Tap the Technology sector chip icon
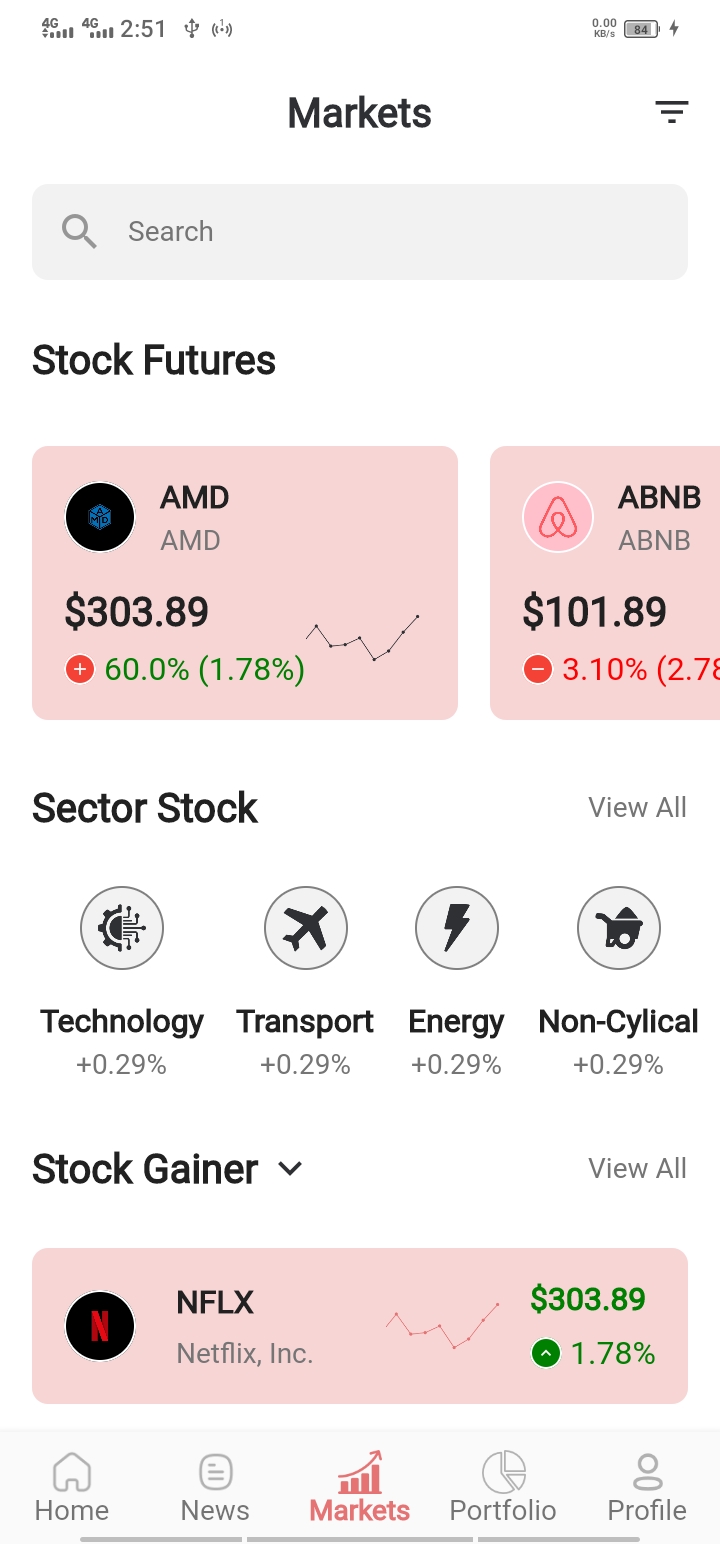This screenshot has height=1544, width=720. point(122,928)
